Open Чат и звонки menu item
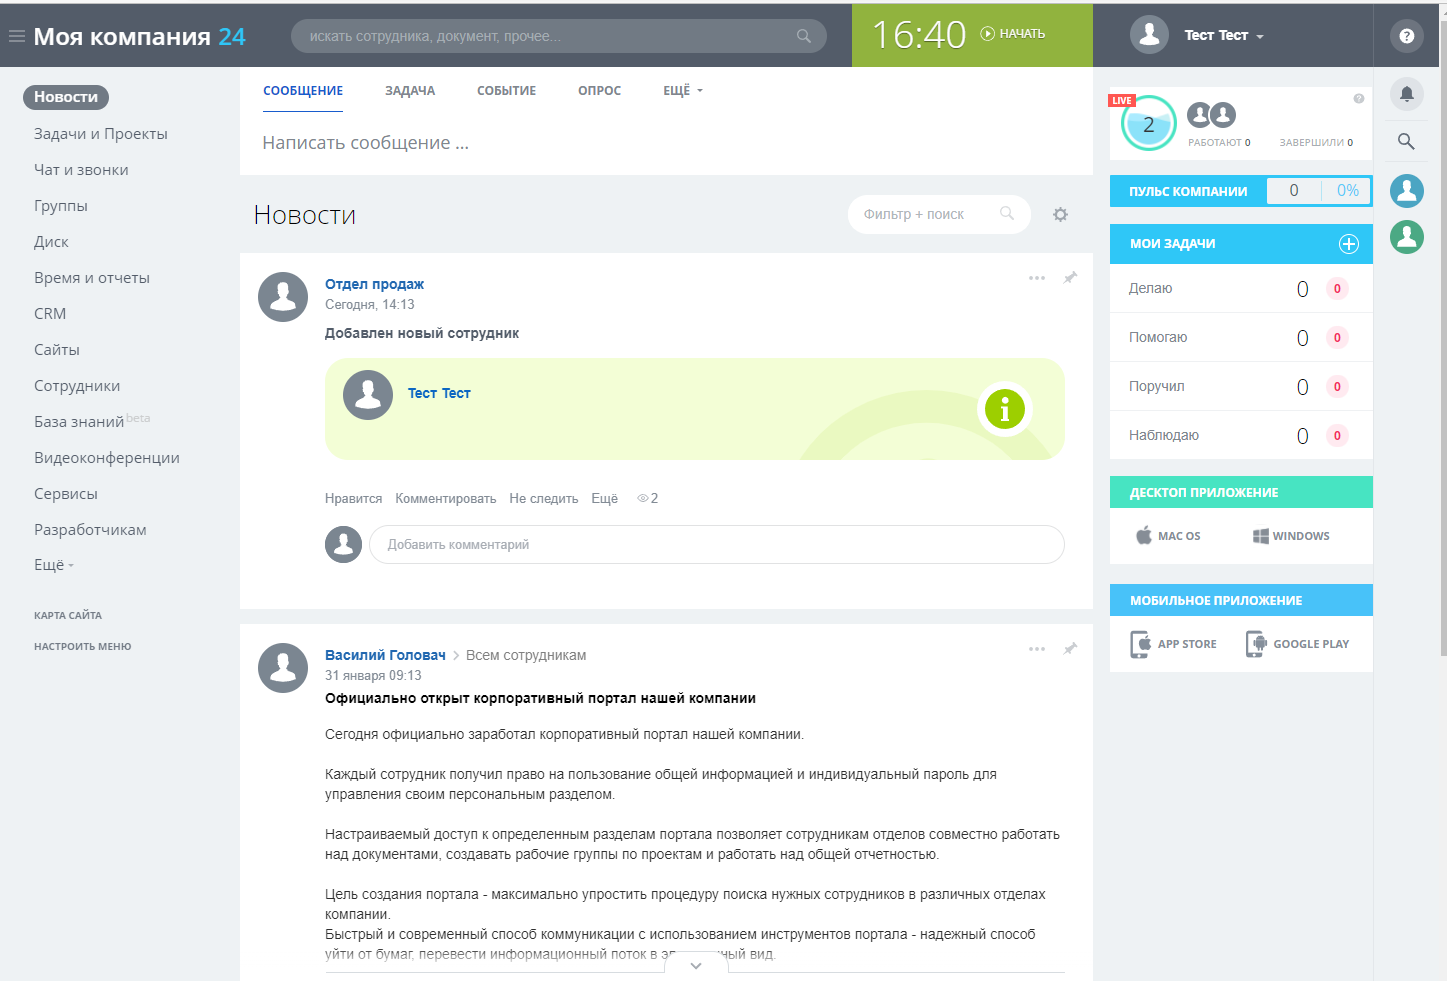 click(x=81, y=170)
